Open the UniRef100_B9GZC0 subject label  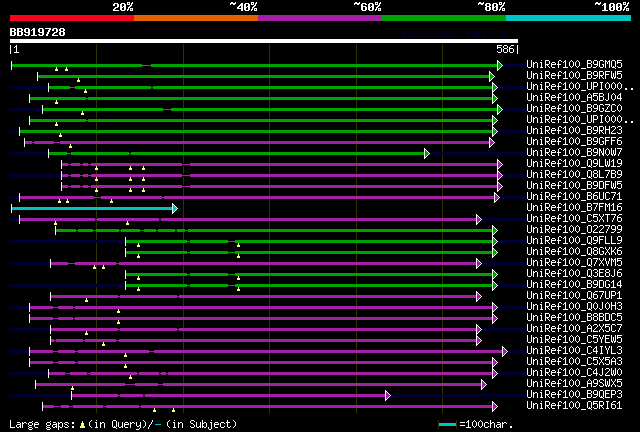[x=574, y=109]
